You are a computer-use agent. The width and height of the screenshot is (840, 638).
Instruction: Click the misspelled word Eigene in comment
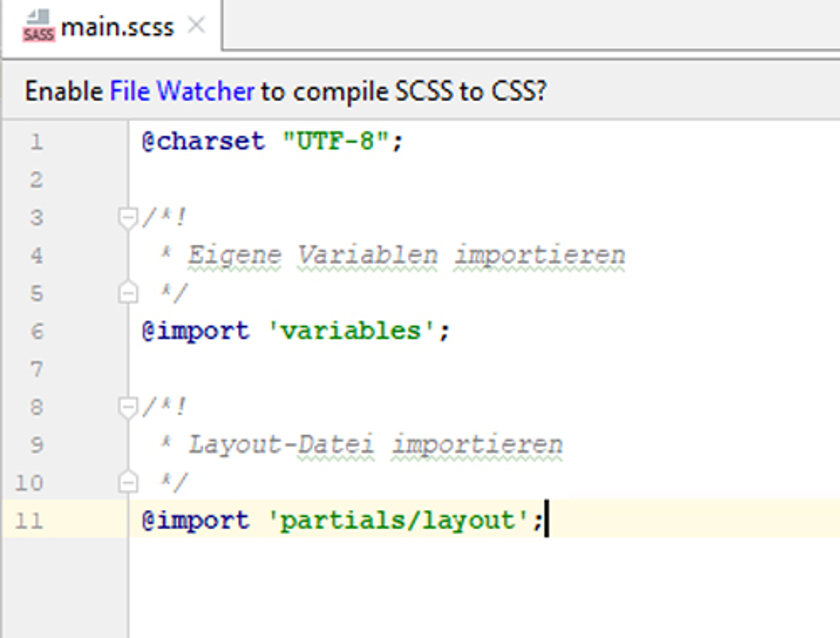pos(234,255)
